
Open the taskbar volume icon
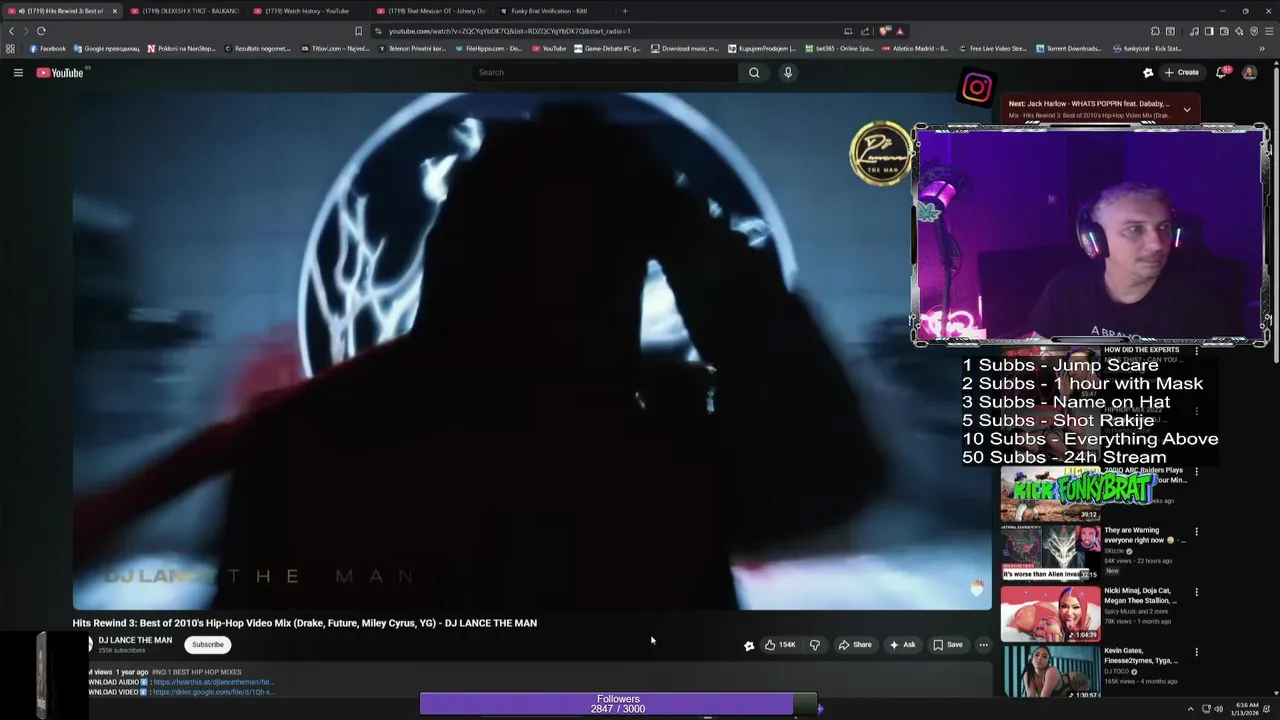(1218, 709)
